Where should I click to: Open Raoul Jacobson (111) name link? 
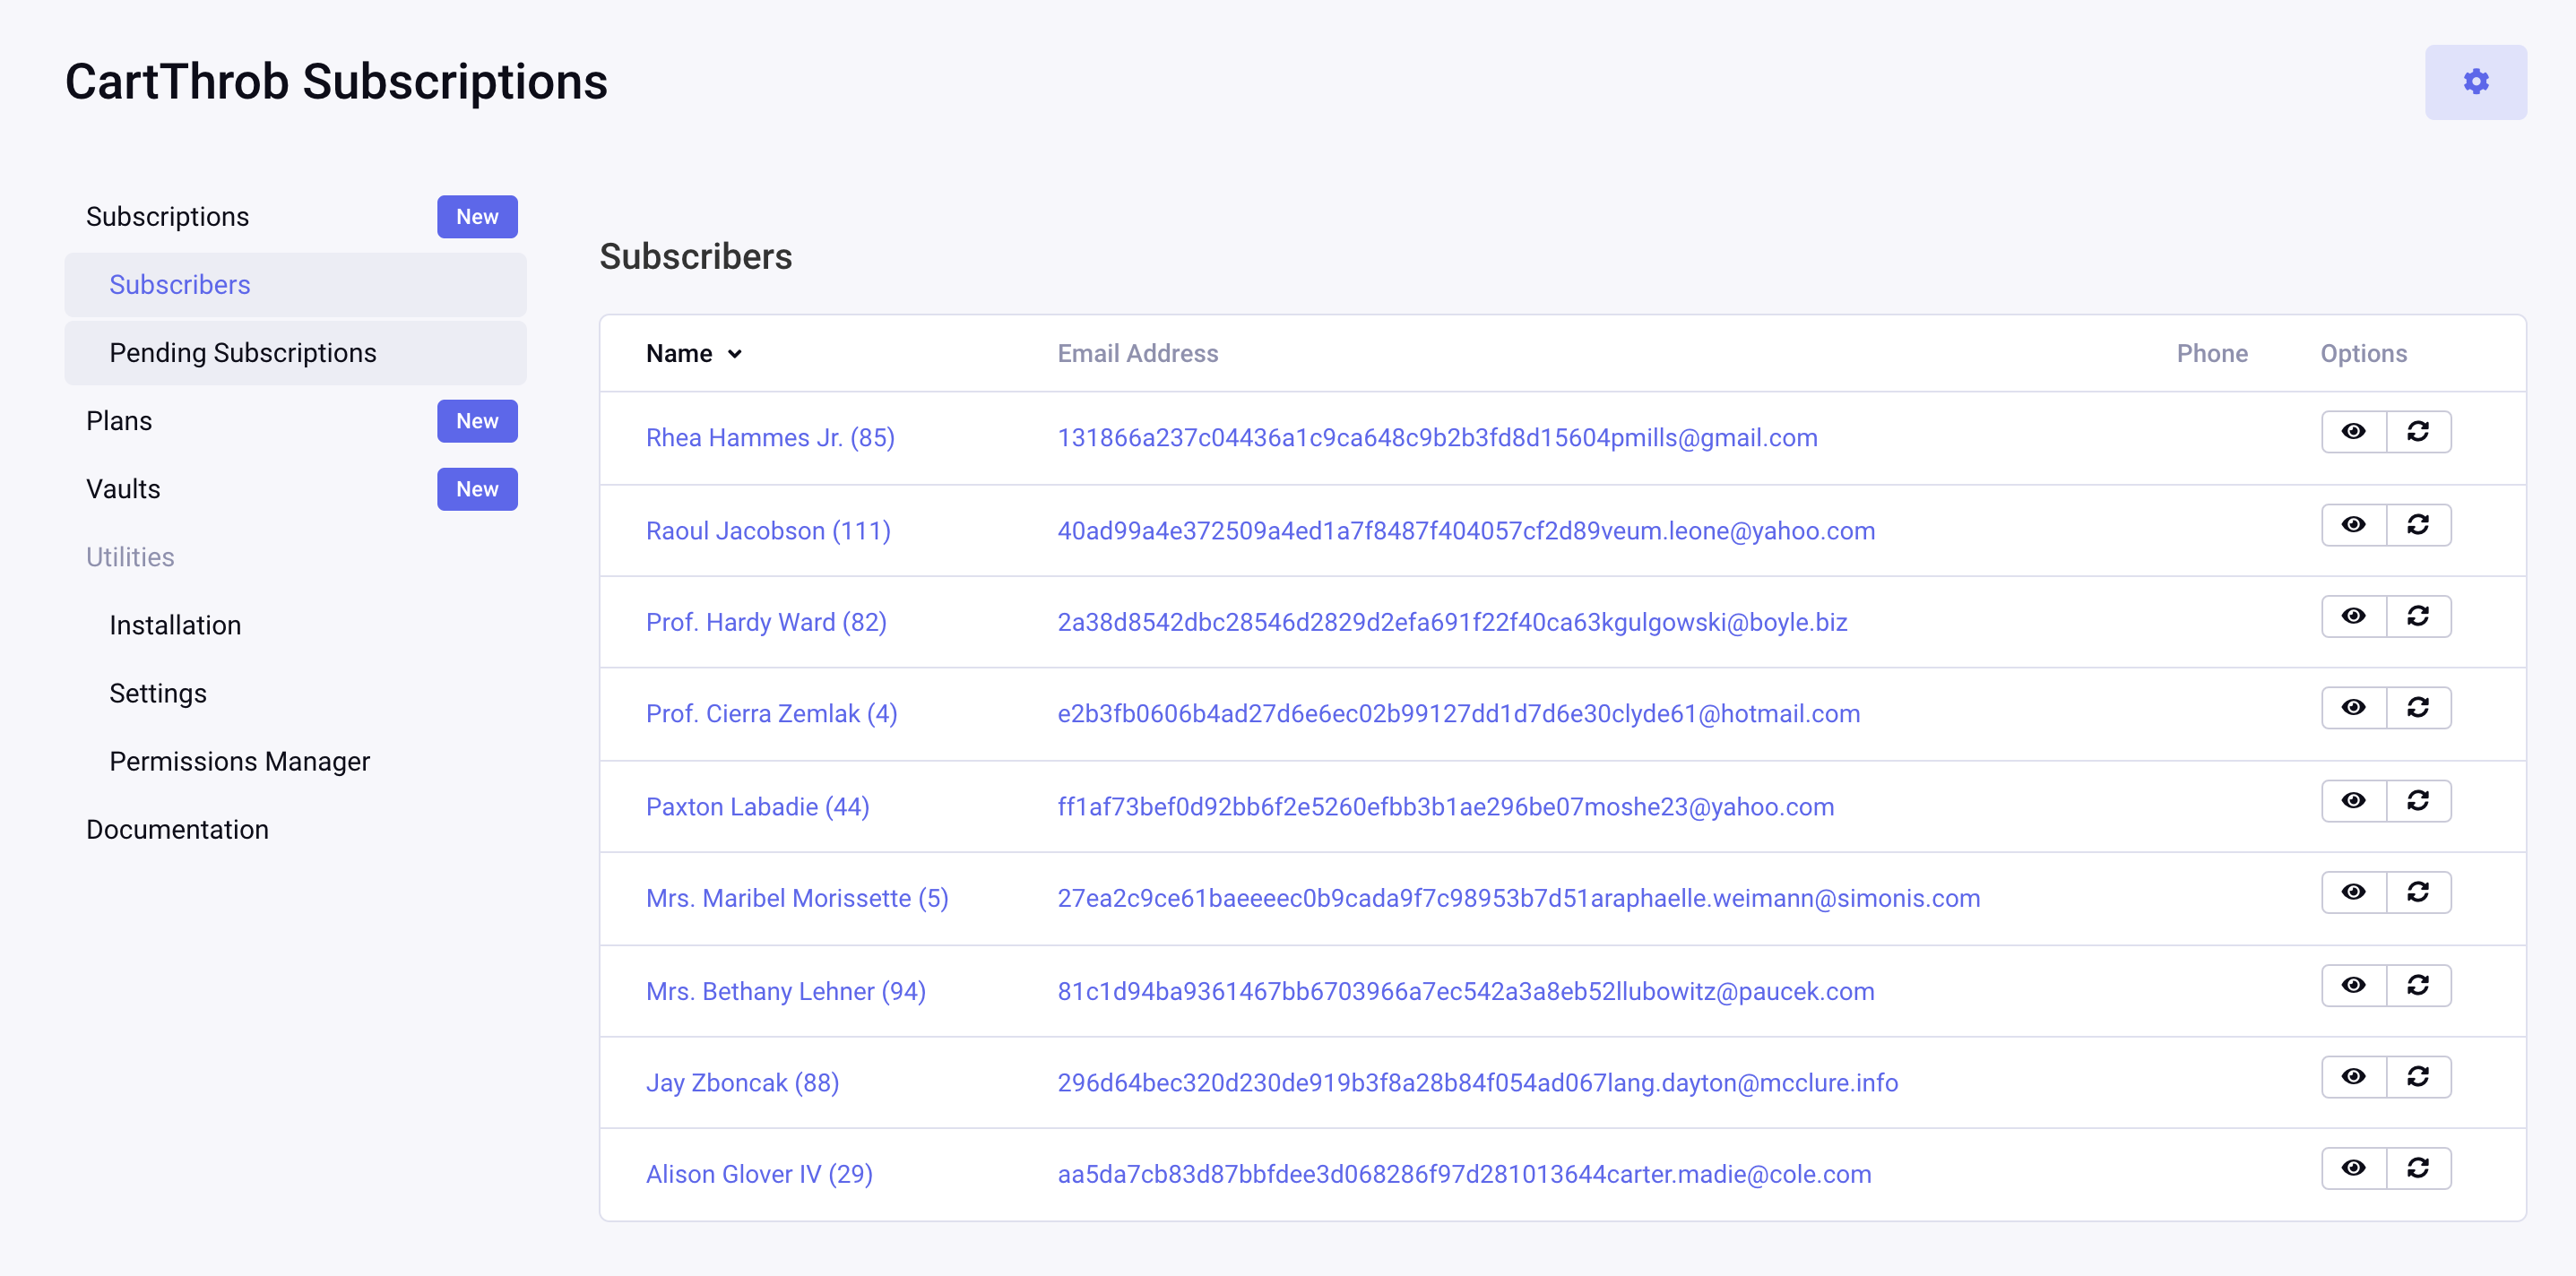click(x=768, y=531)
